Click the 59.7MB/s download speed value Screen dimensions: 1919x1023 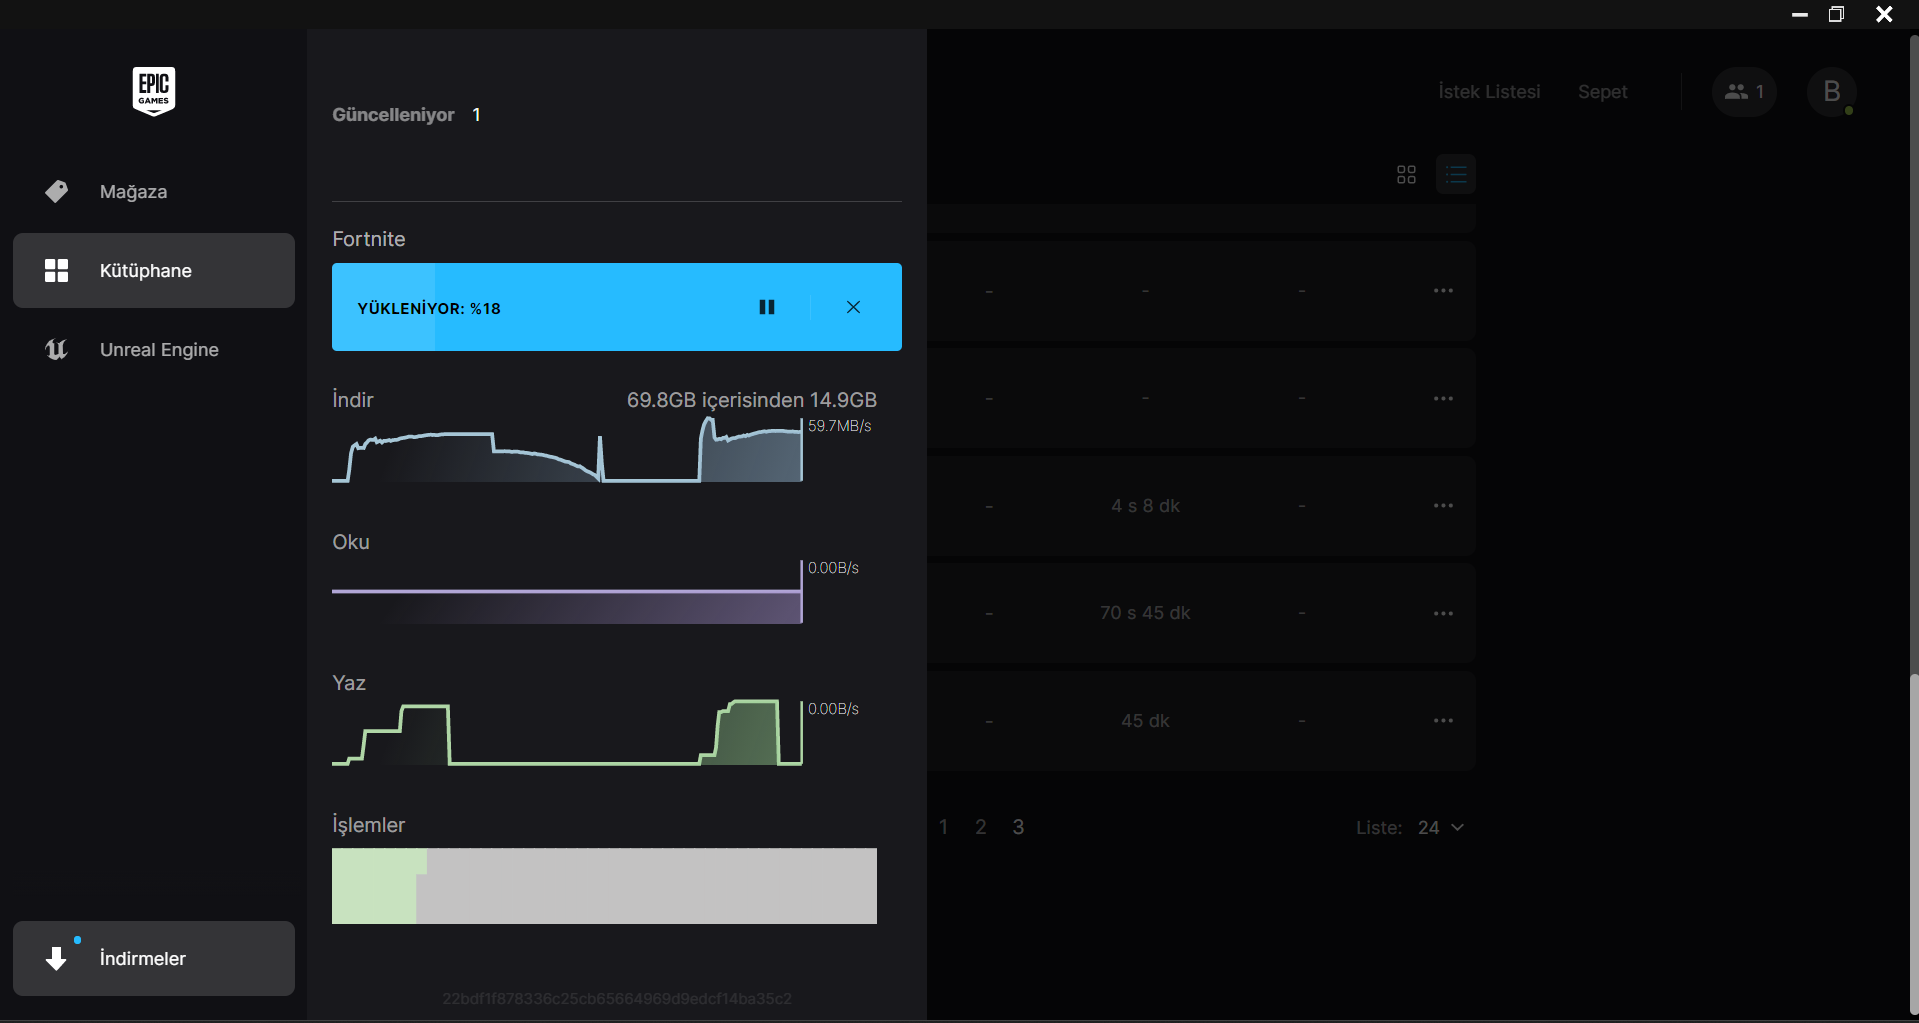[840, 426]
